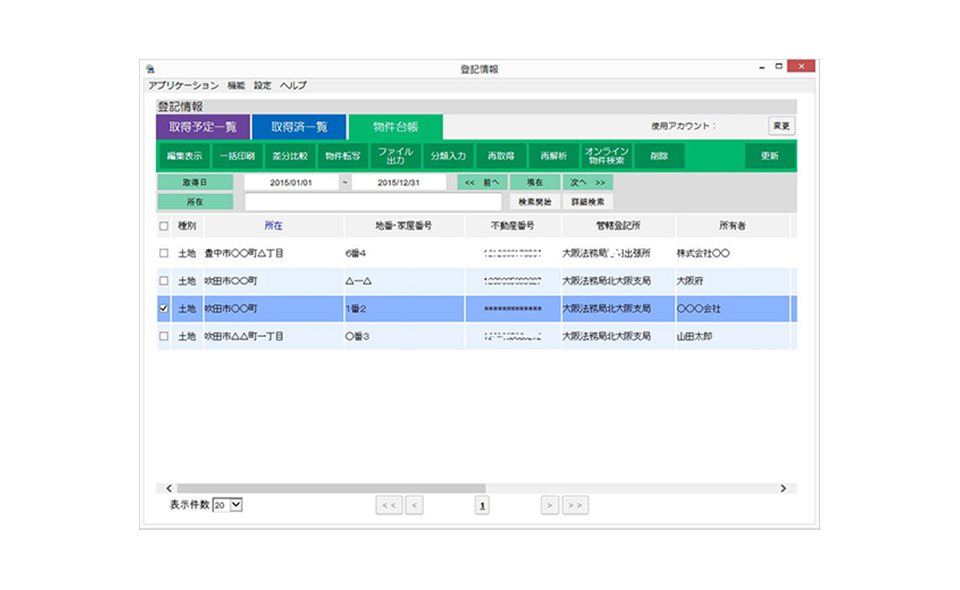Open the 表示件数 dropdown
This screenshot has width=960, height=590.
[x=236, y=505]
